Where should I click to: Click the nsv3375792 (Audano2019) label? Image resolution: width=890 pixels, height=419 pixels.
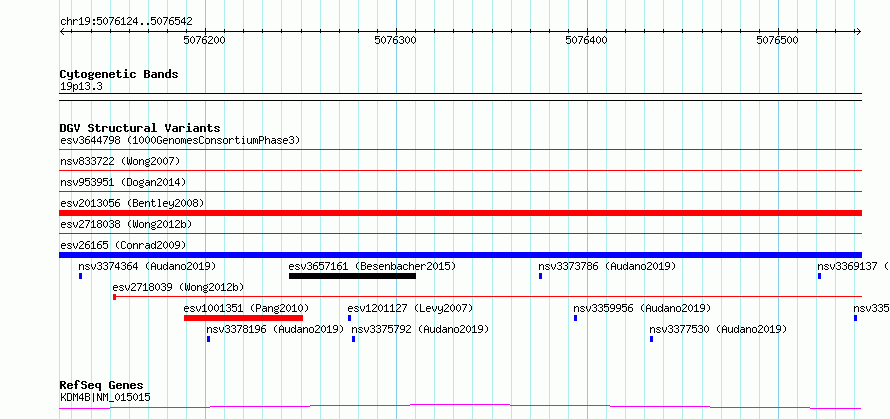420,329
